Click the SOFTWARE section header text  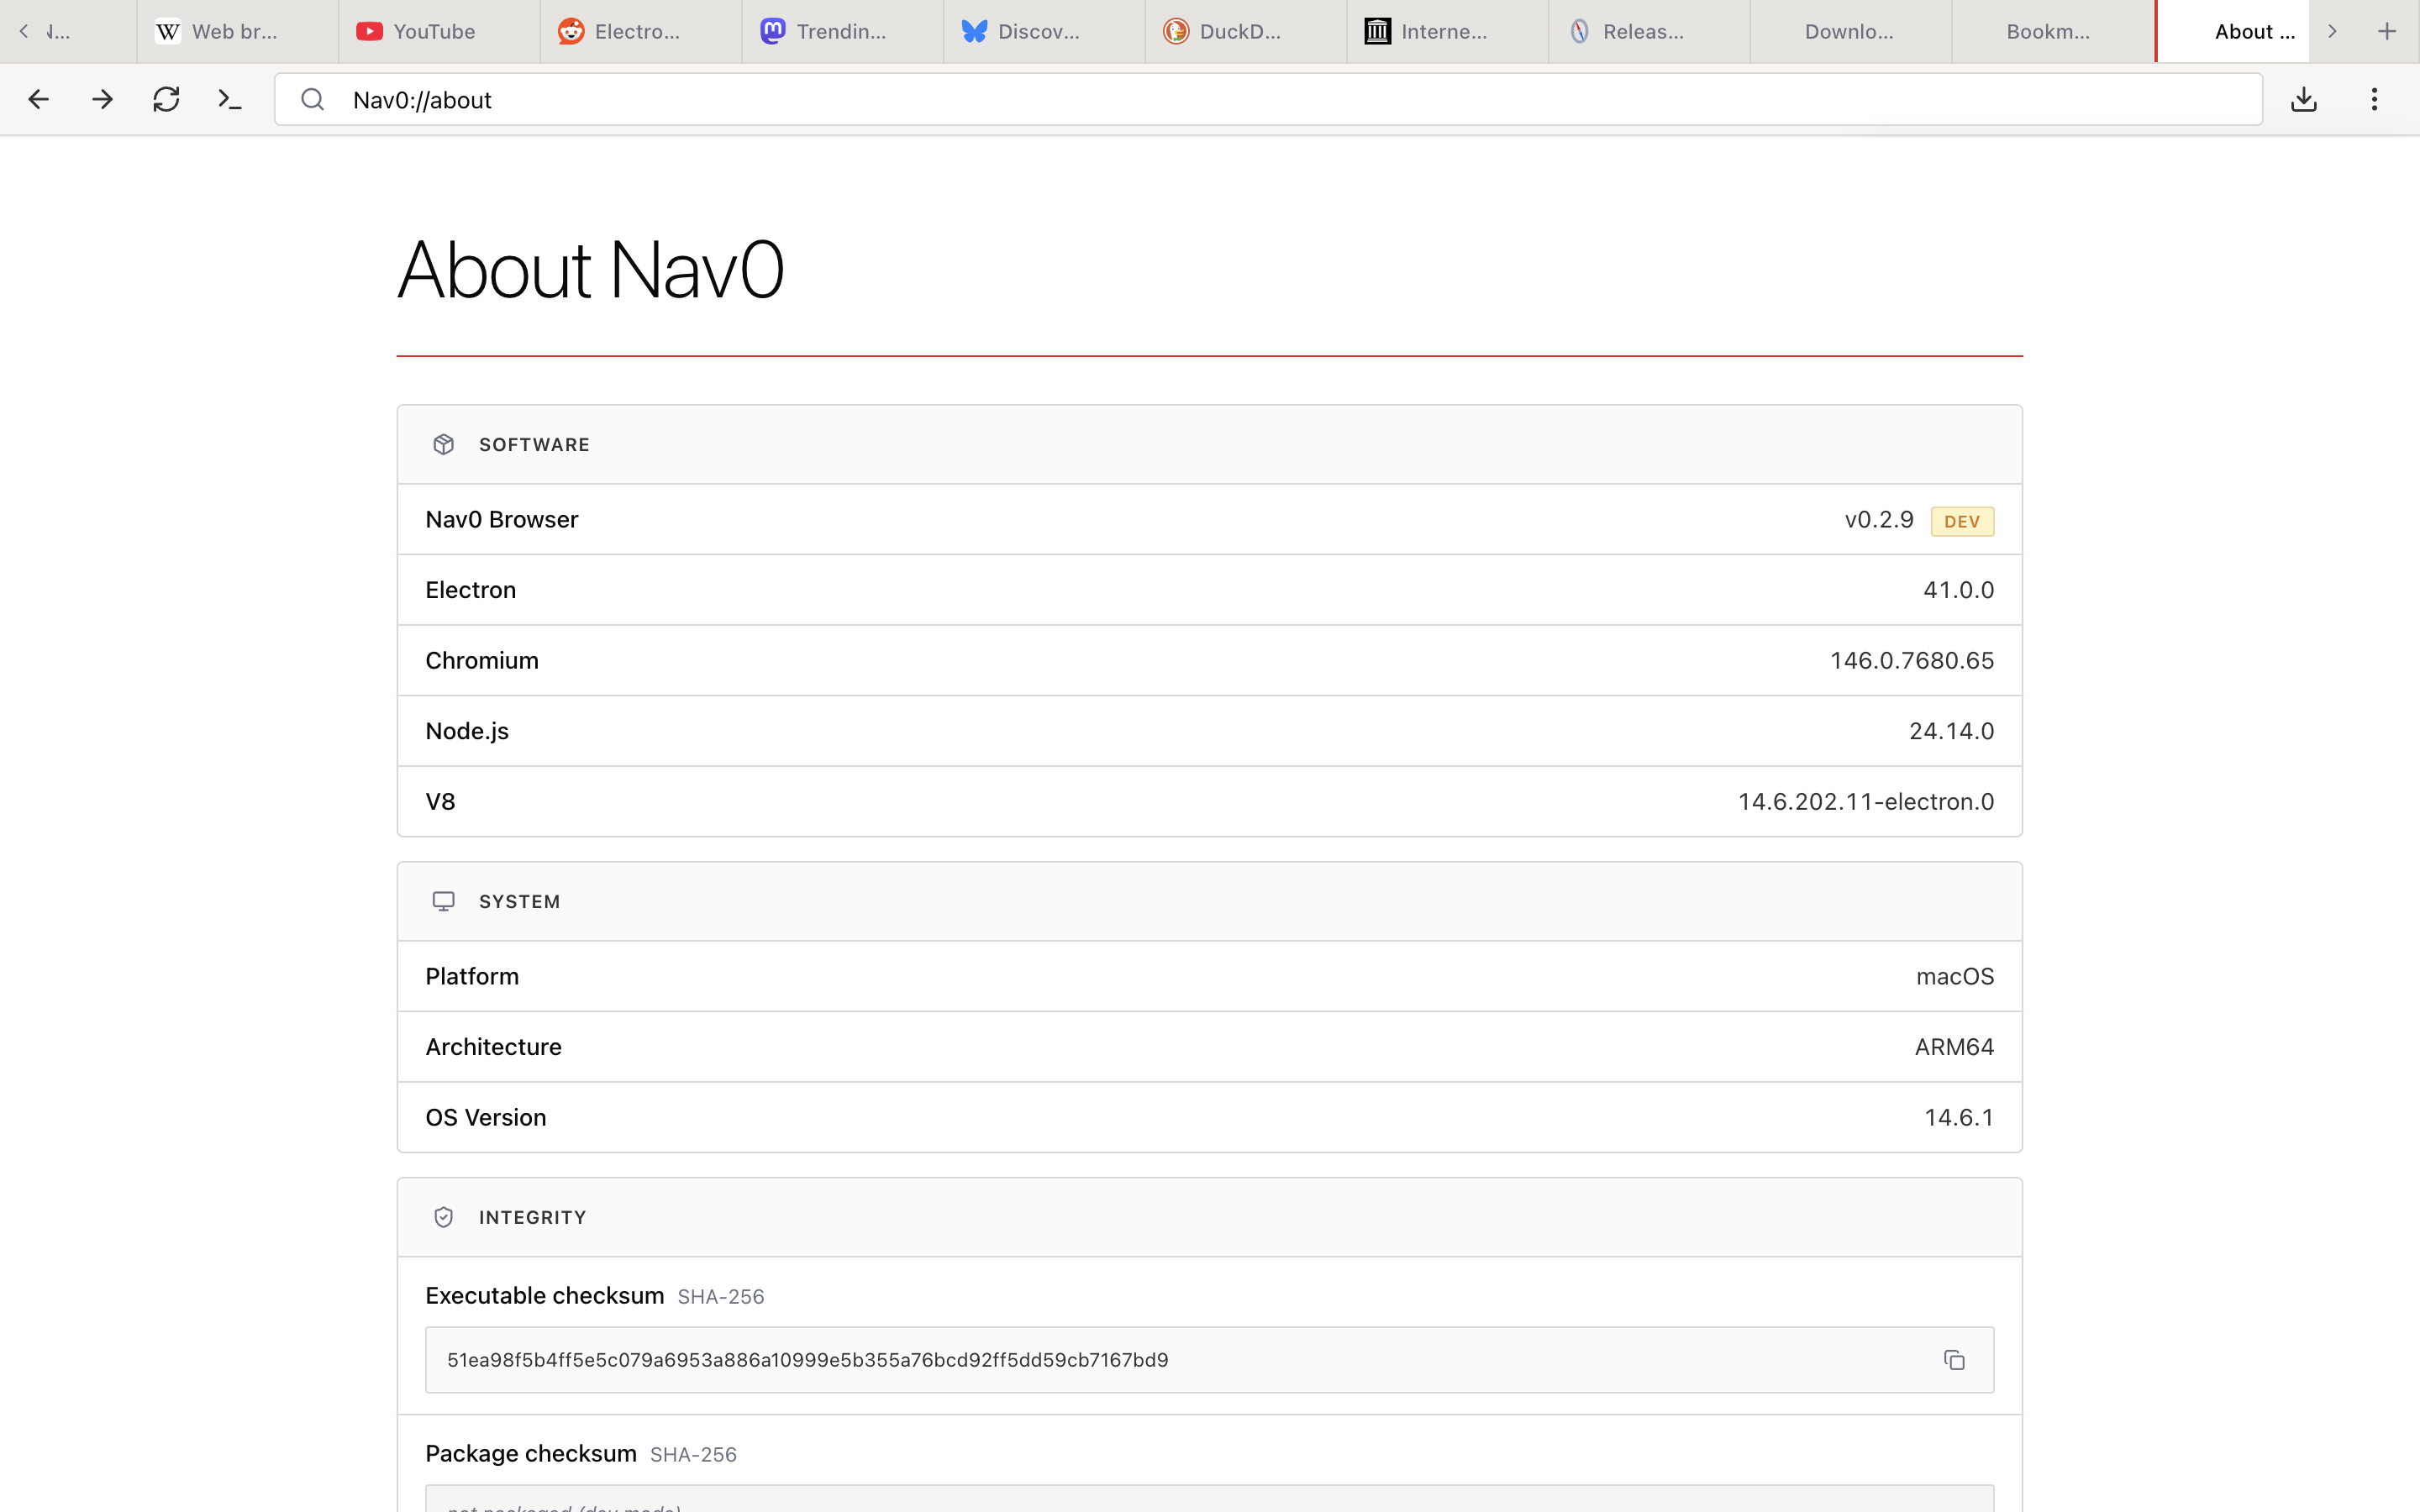click(x=534, y=444)
